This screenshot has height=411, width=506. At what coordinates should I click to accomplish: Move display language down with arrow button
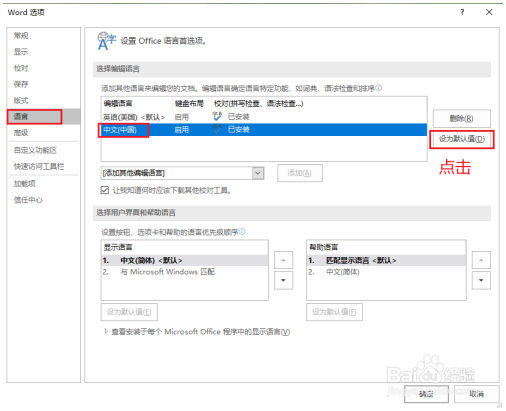pyautogui.click(x=283, y=280)
